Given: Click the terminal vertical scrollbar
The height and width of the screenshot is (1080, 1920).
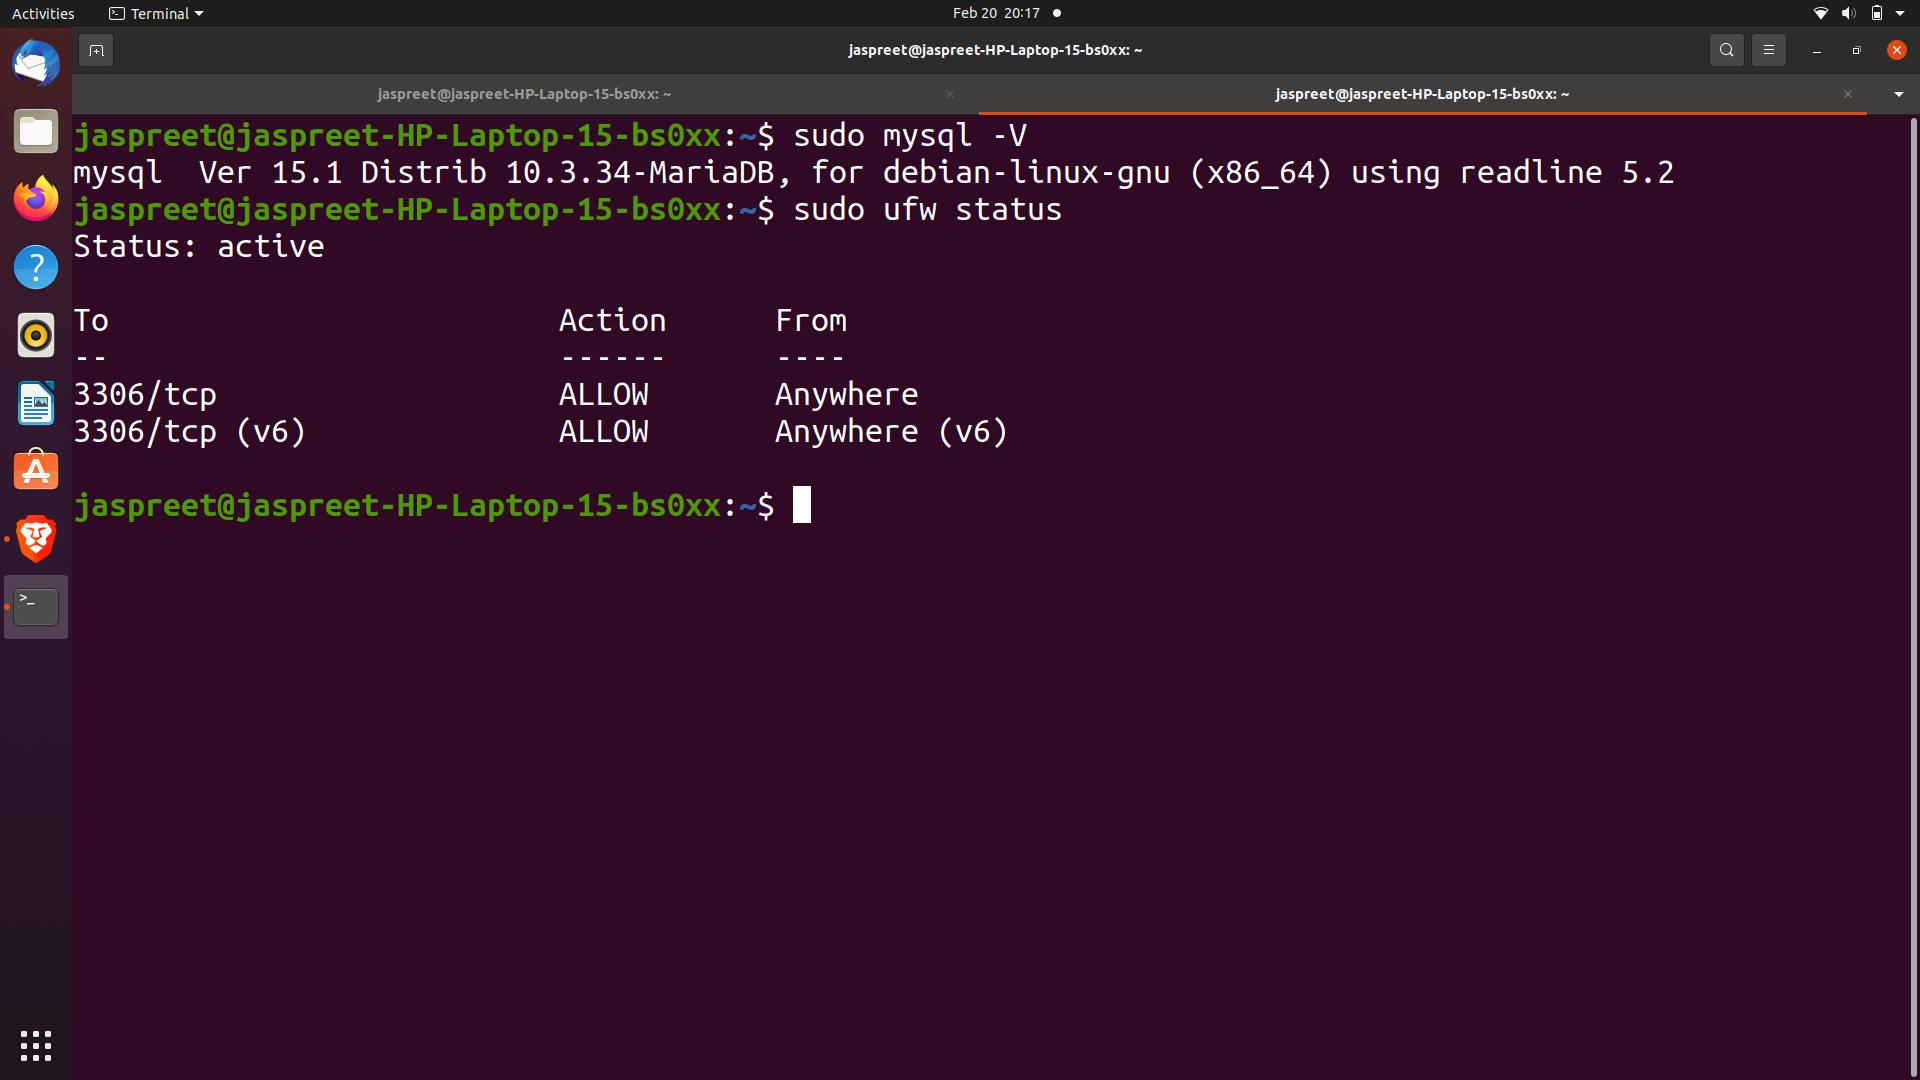Looking at the screenshot, I should point(1913,596).
